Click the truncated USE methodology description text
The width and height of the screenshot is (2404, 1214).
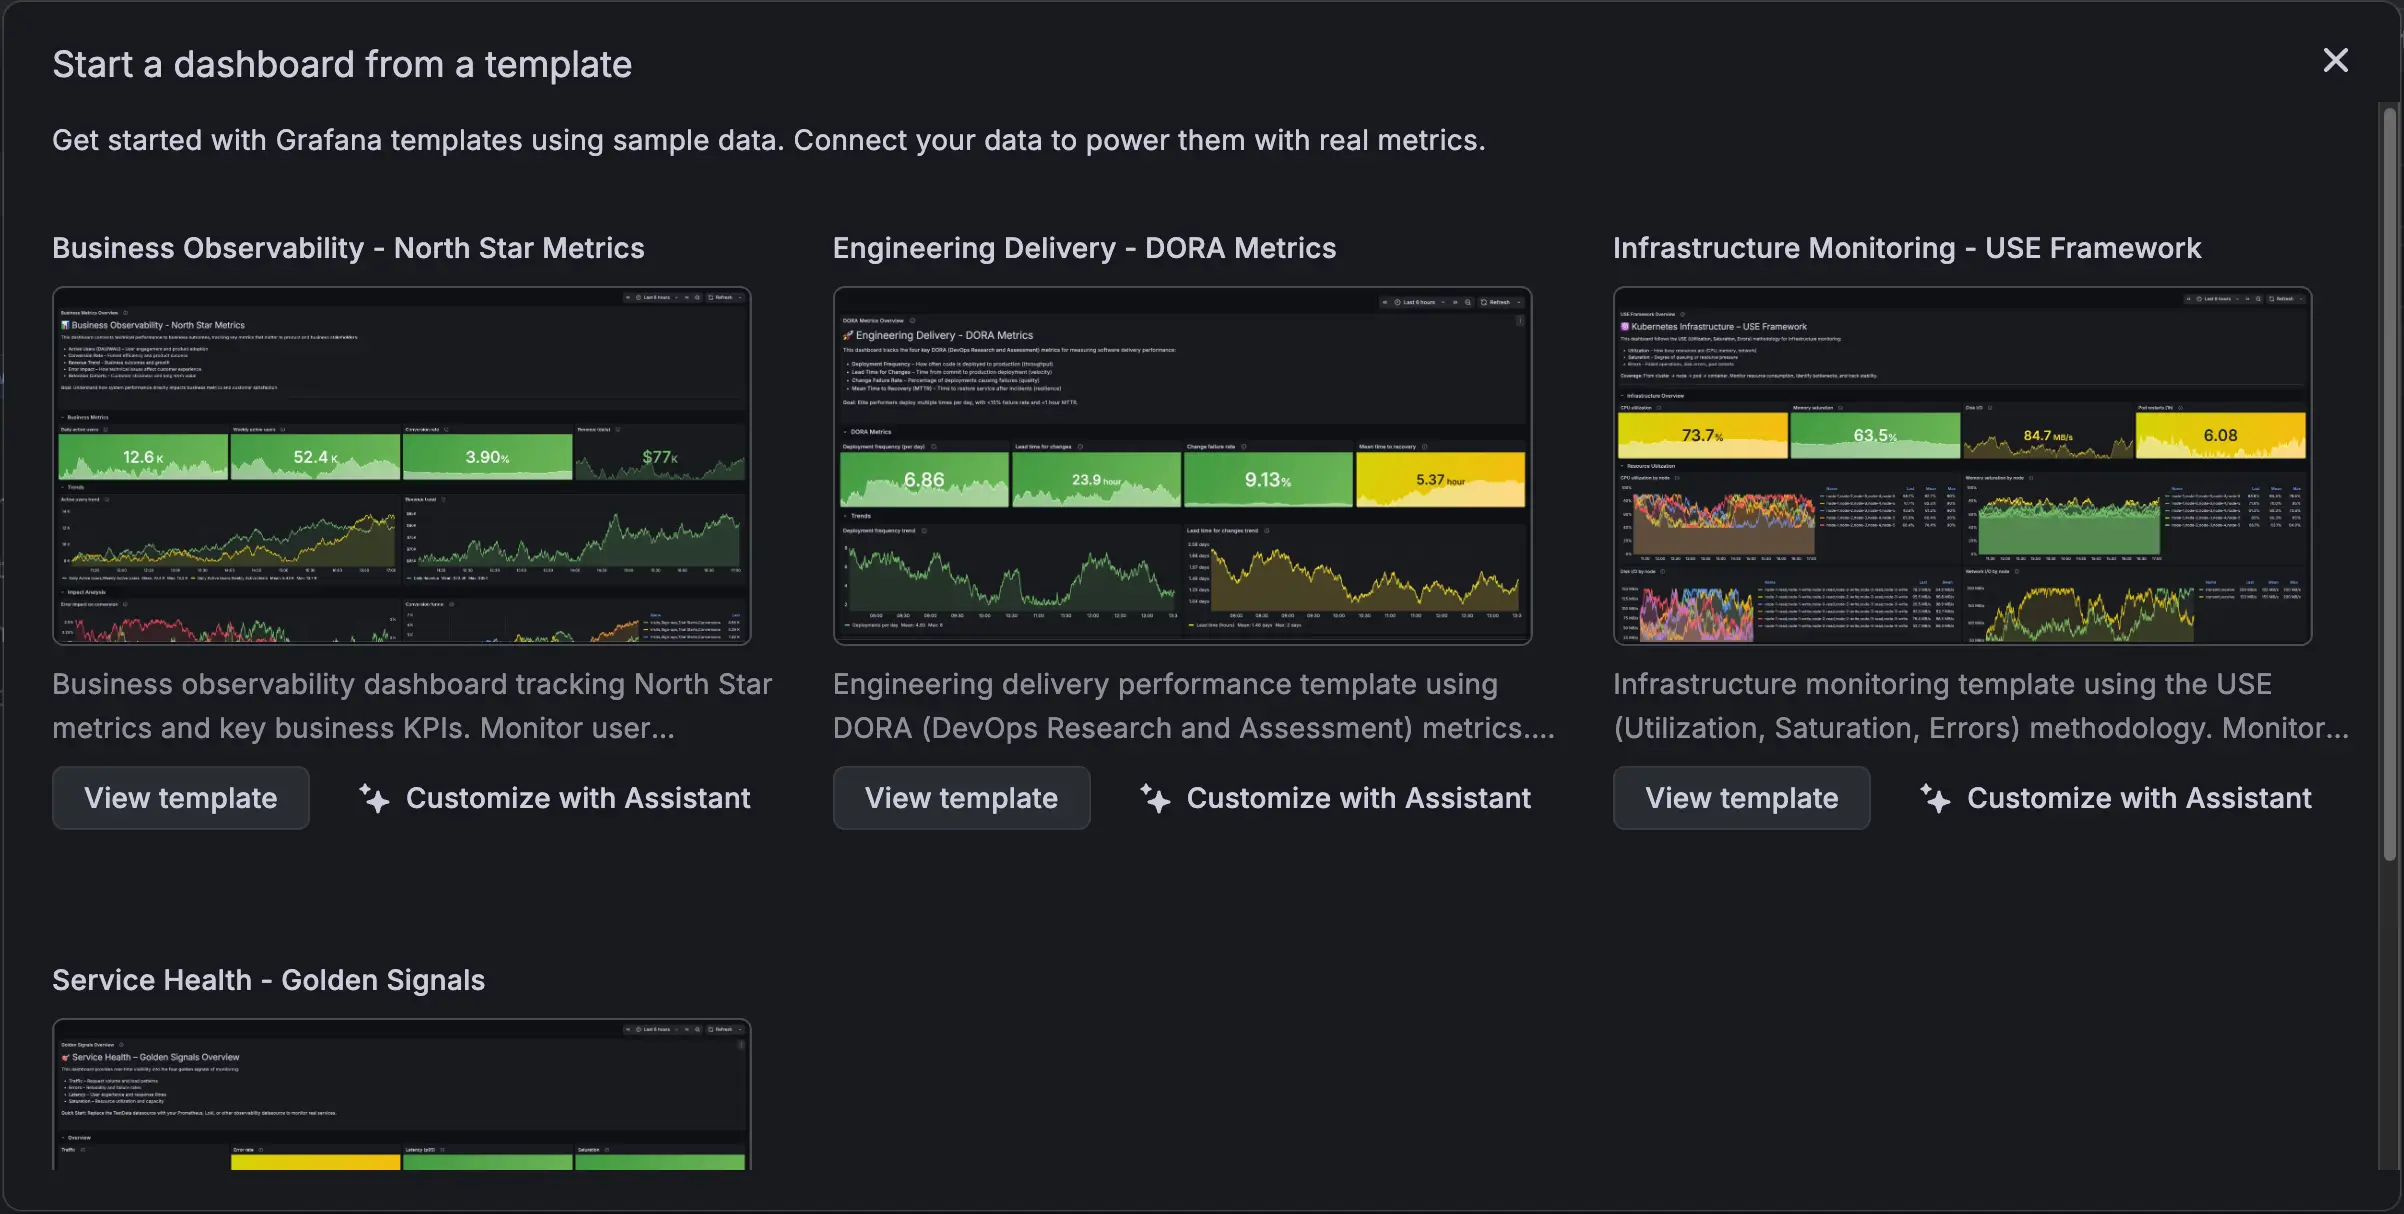pyautogui.click(x=1980, y=706)
